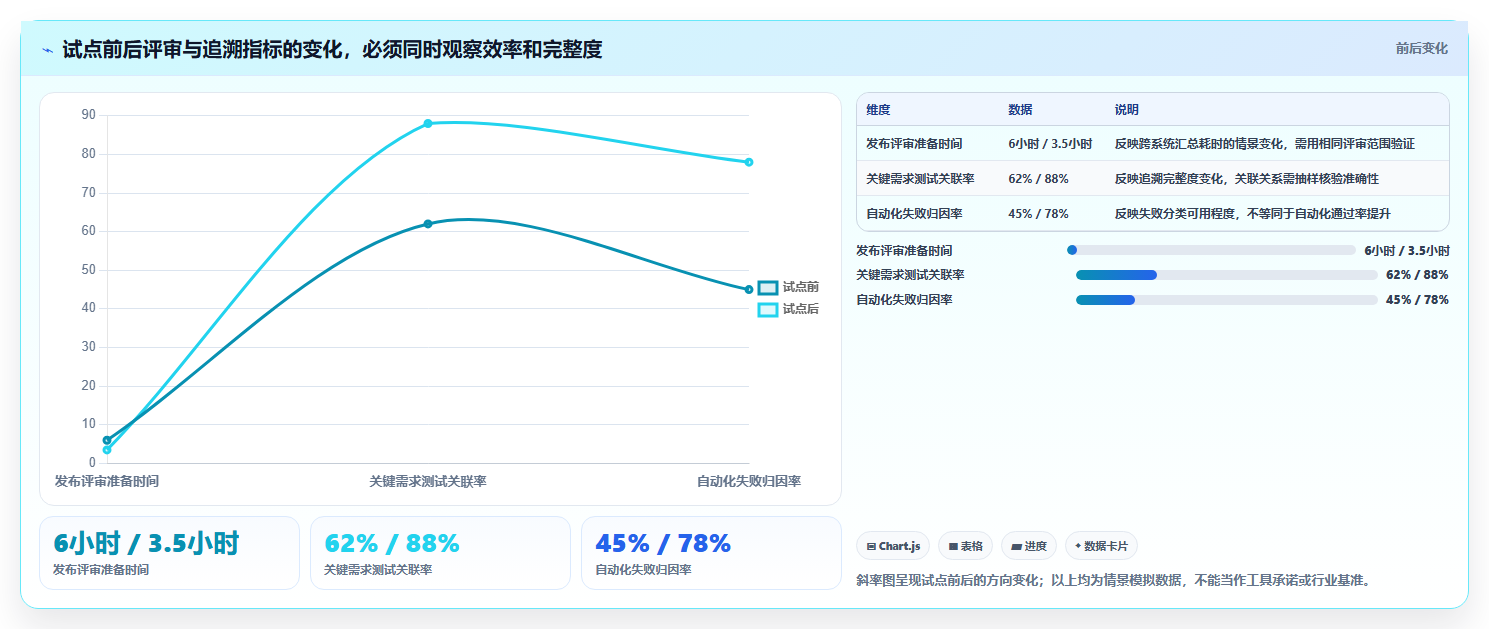This screenshot has height=629, width=1489.
Task: Click the 数据 column header
Action: click(1020, 110)
